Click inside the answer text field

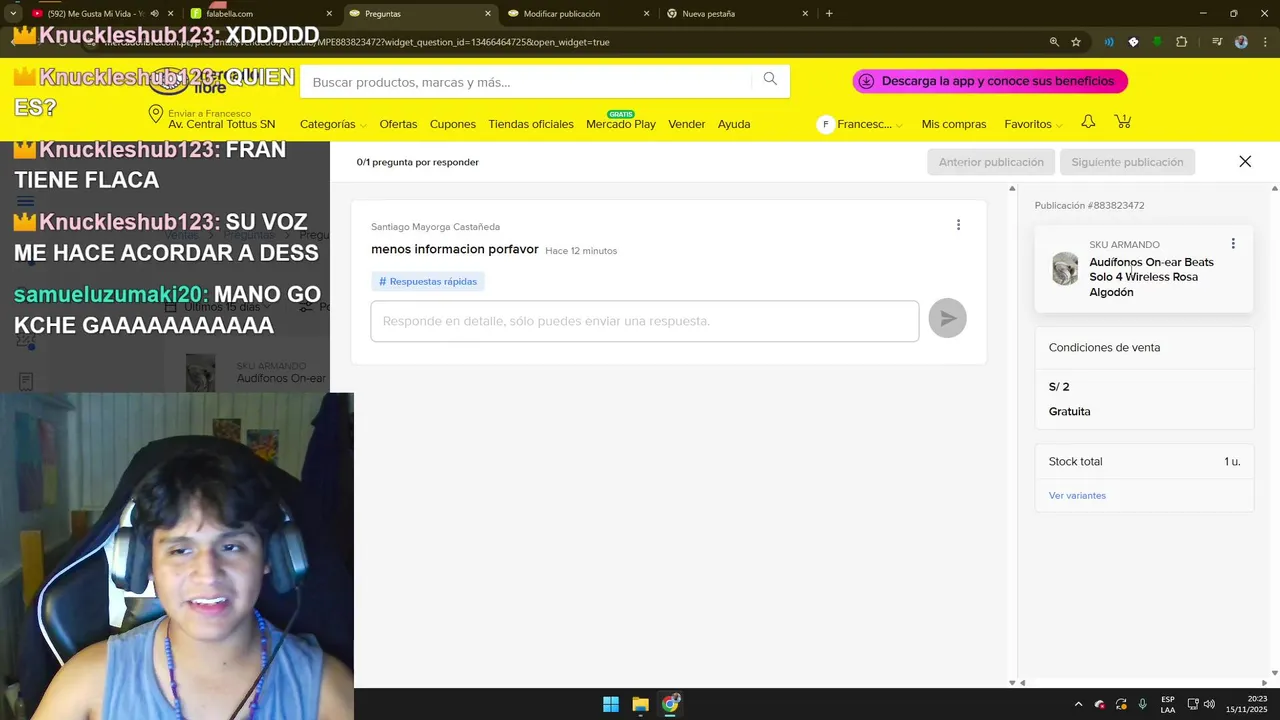pos(645,321)
